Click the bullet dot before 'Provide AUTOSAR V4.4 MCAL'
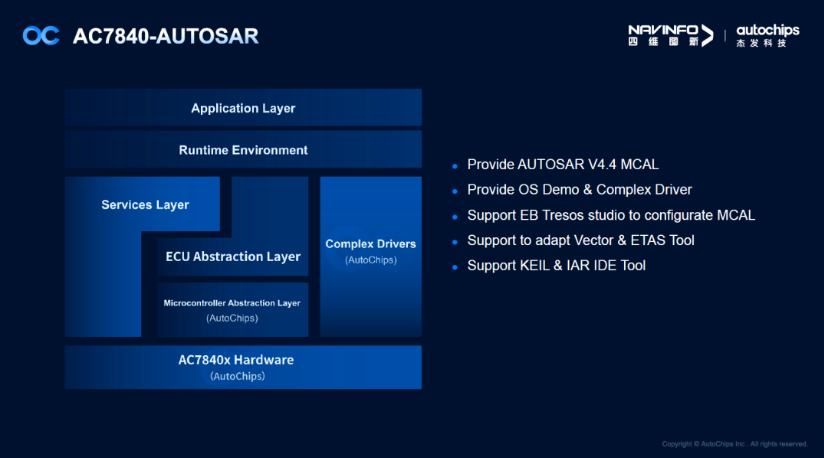 455,166
